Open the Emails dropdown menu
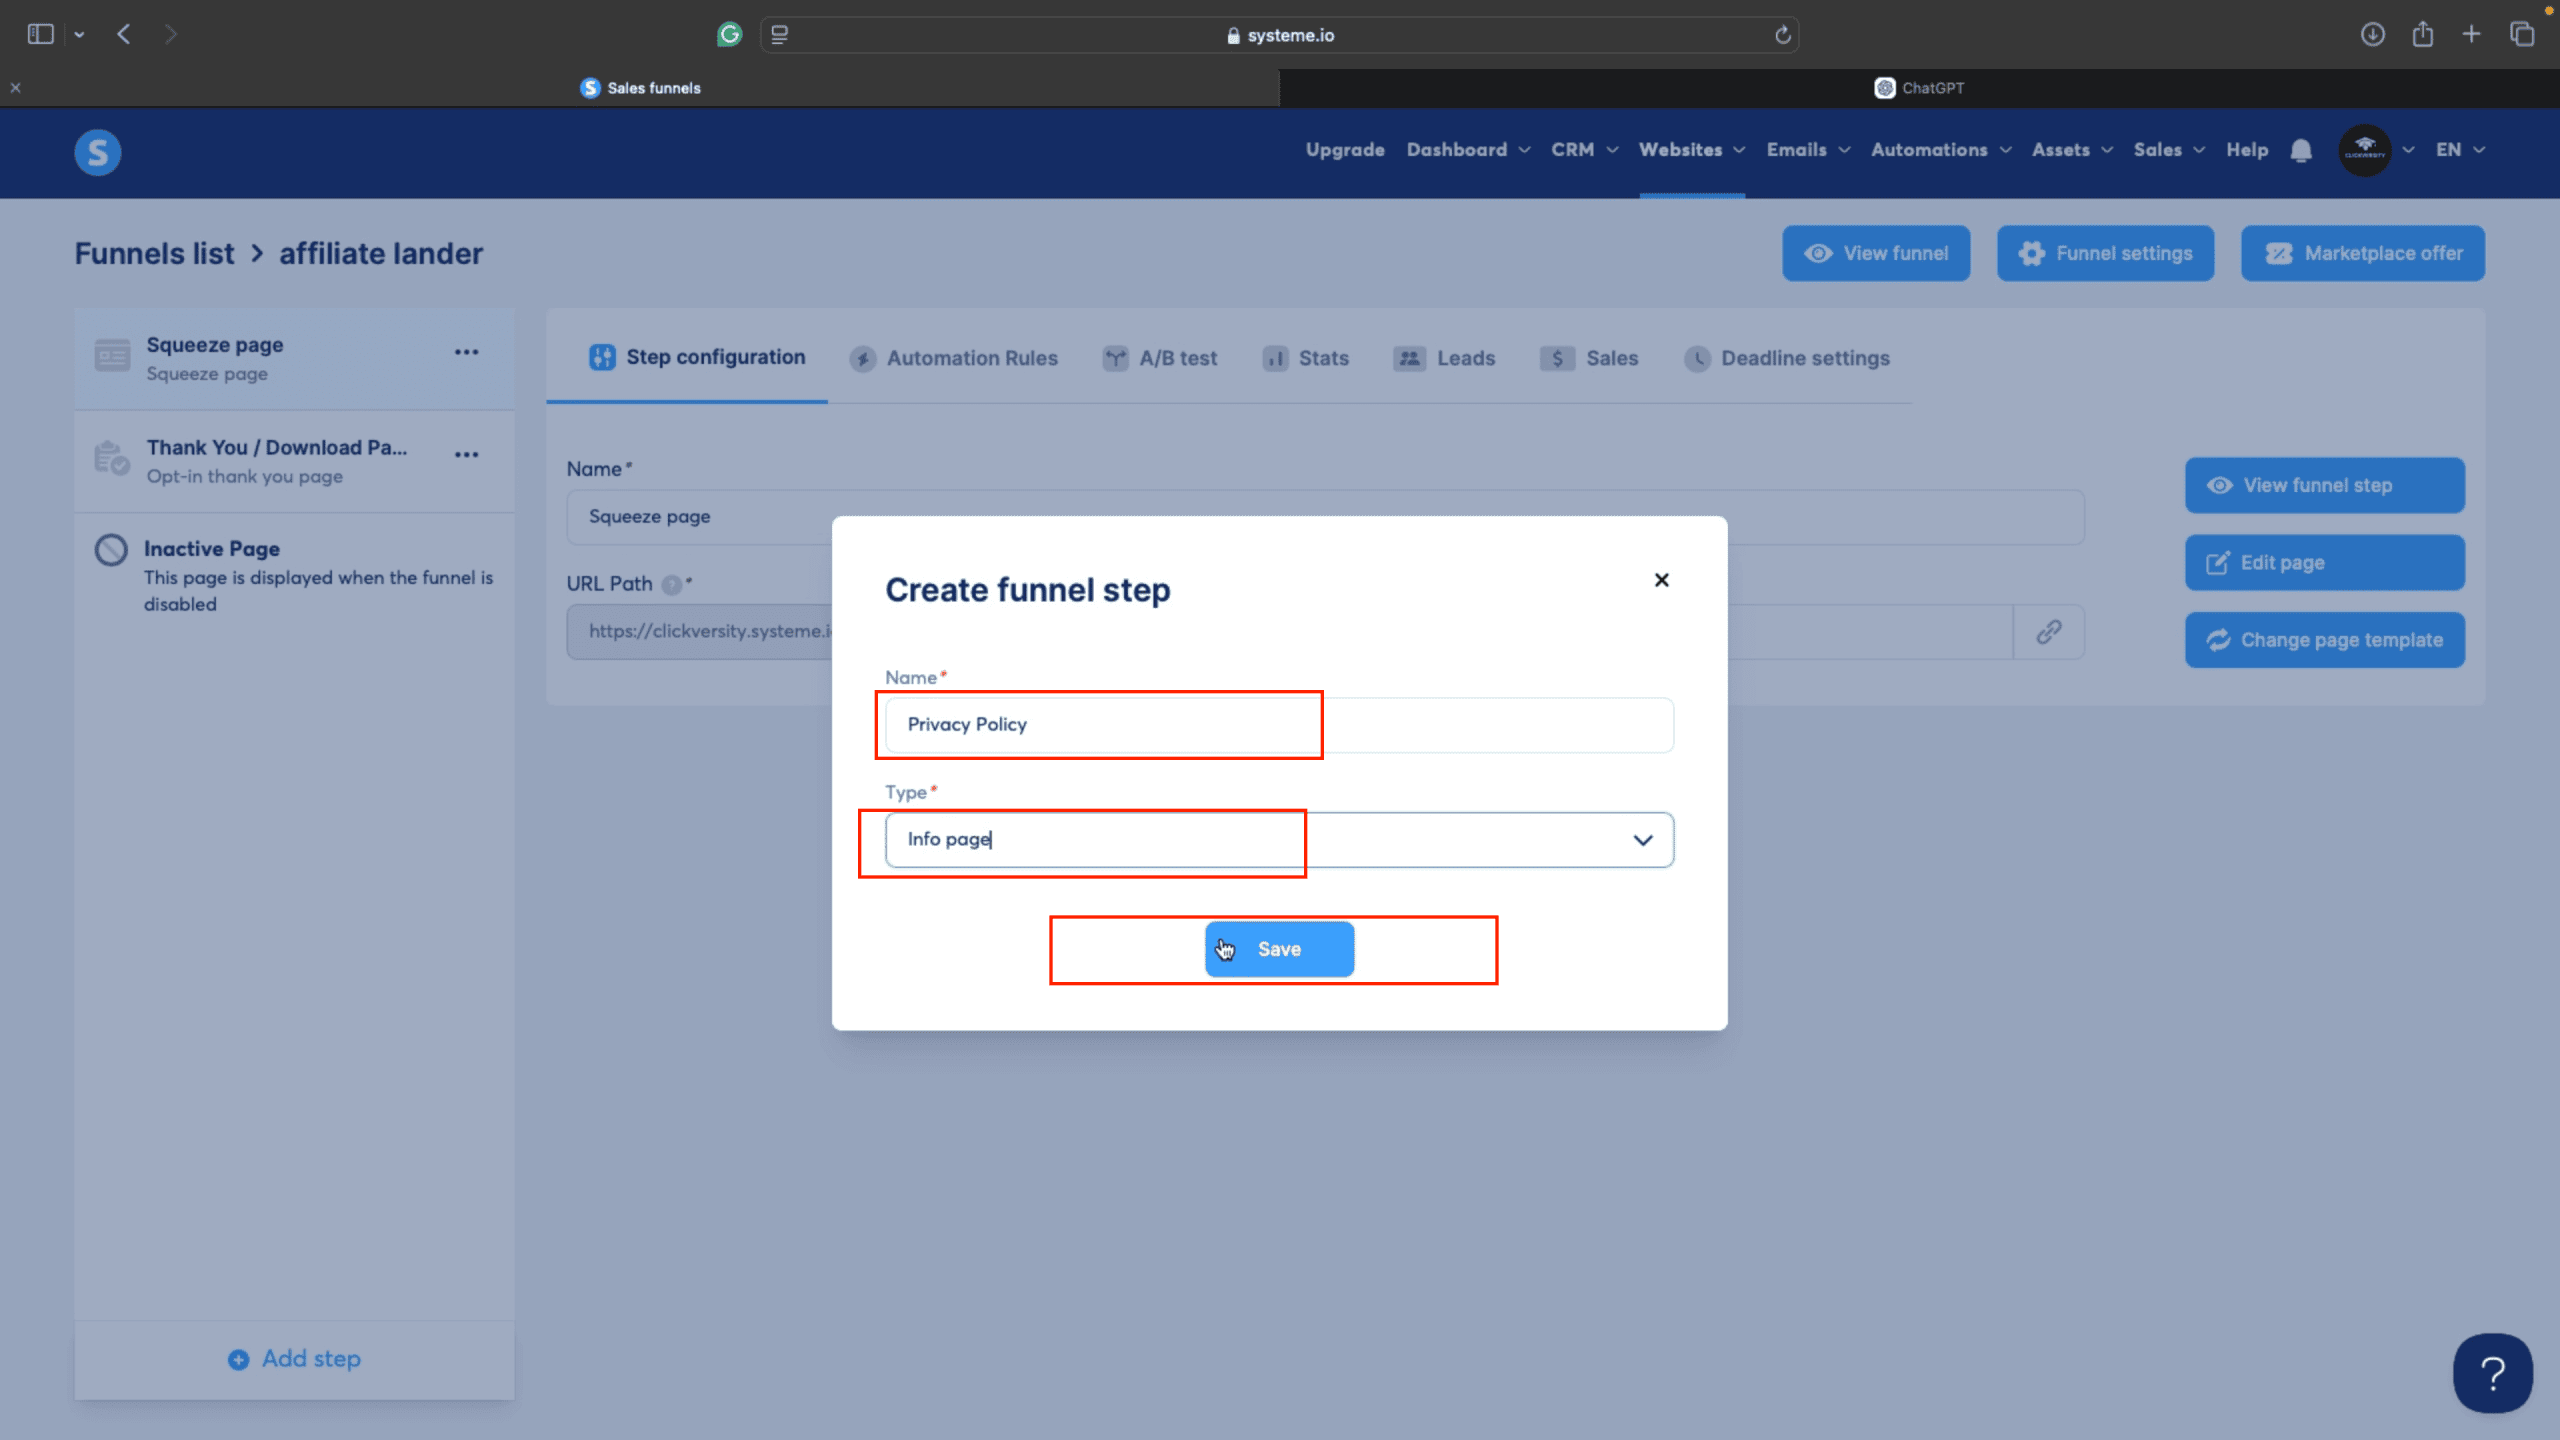 [x=1808, y=150]
